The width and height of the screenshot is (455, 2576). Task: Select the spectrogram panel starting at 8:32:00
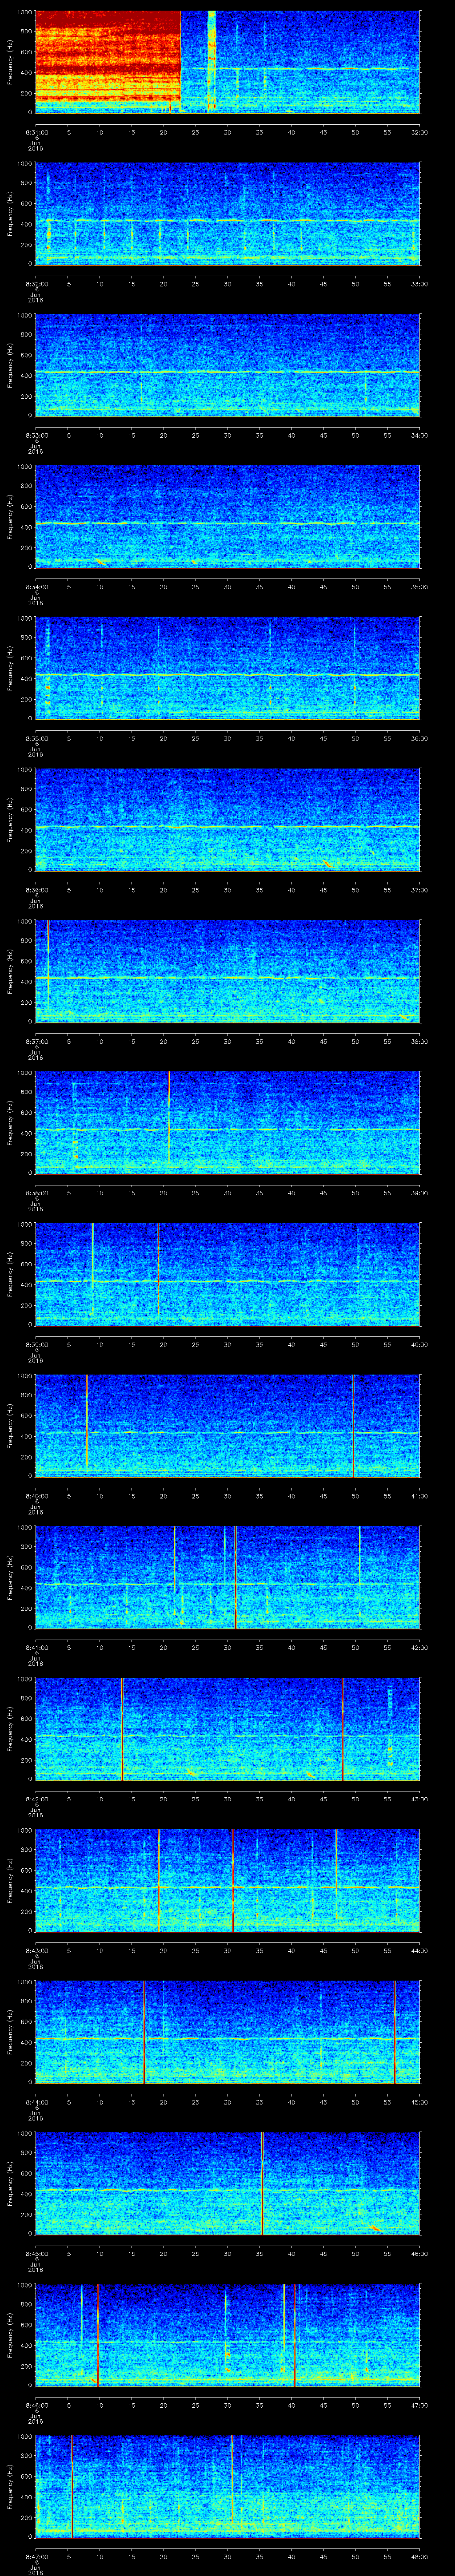pyautogui.click(x=227, y=214)
